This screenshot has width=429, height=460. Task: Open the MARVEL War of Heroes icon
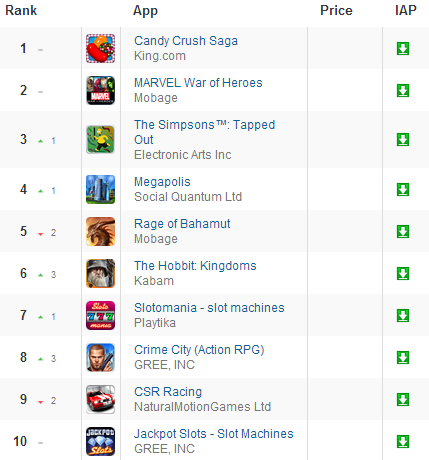pyautogui.click(x=100, y=90)
